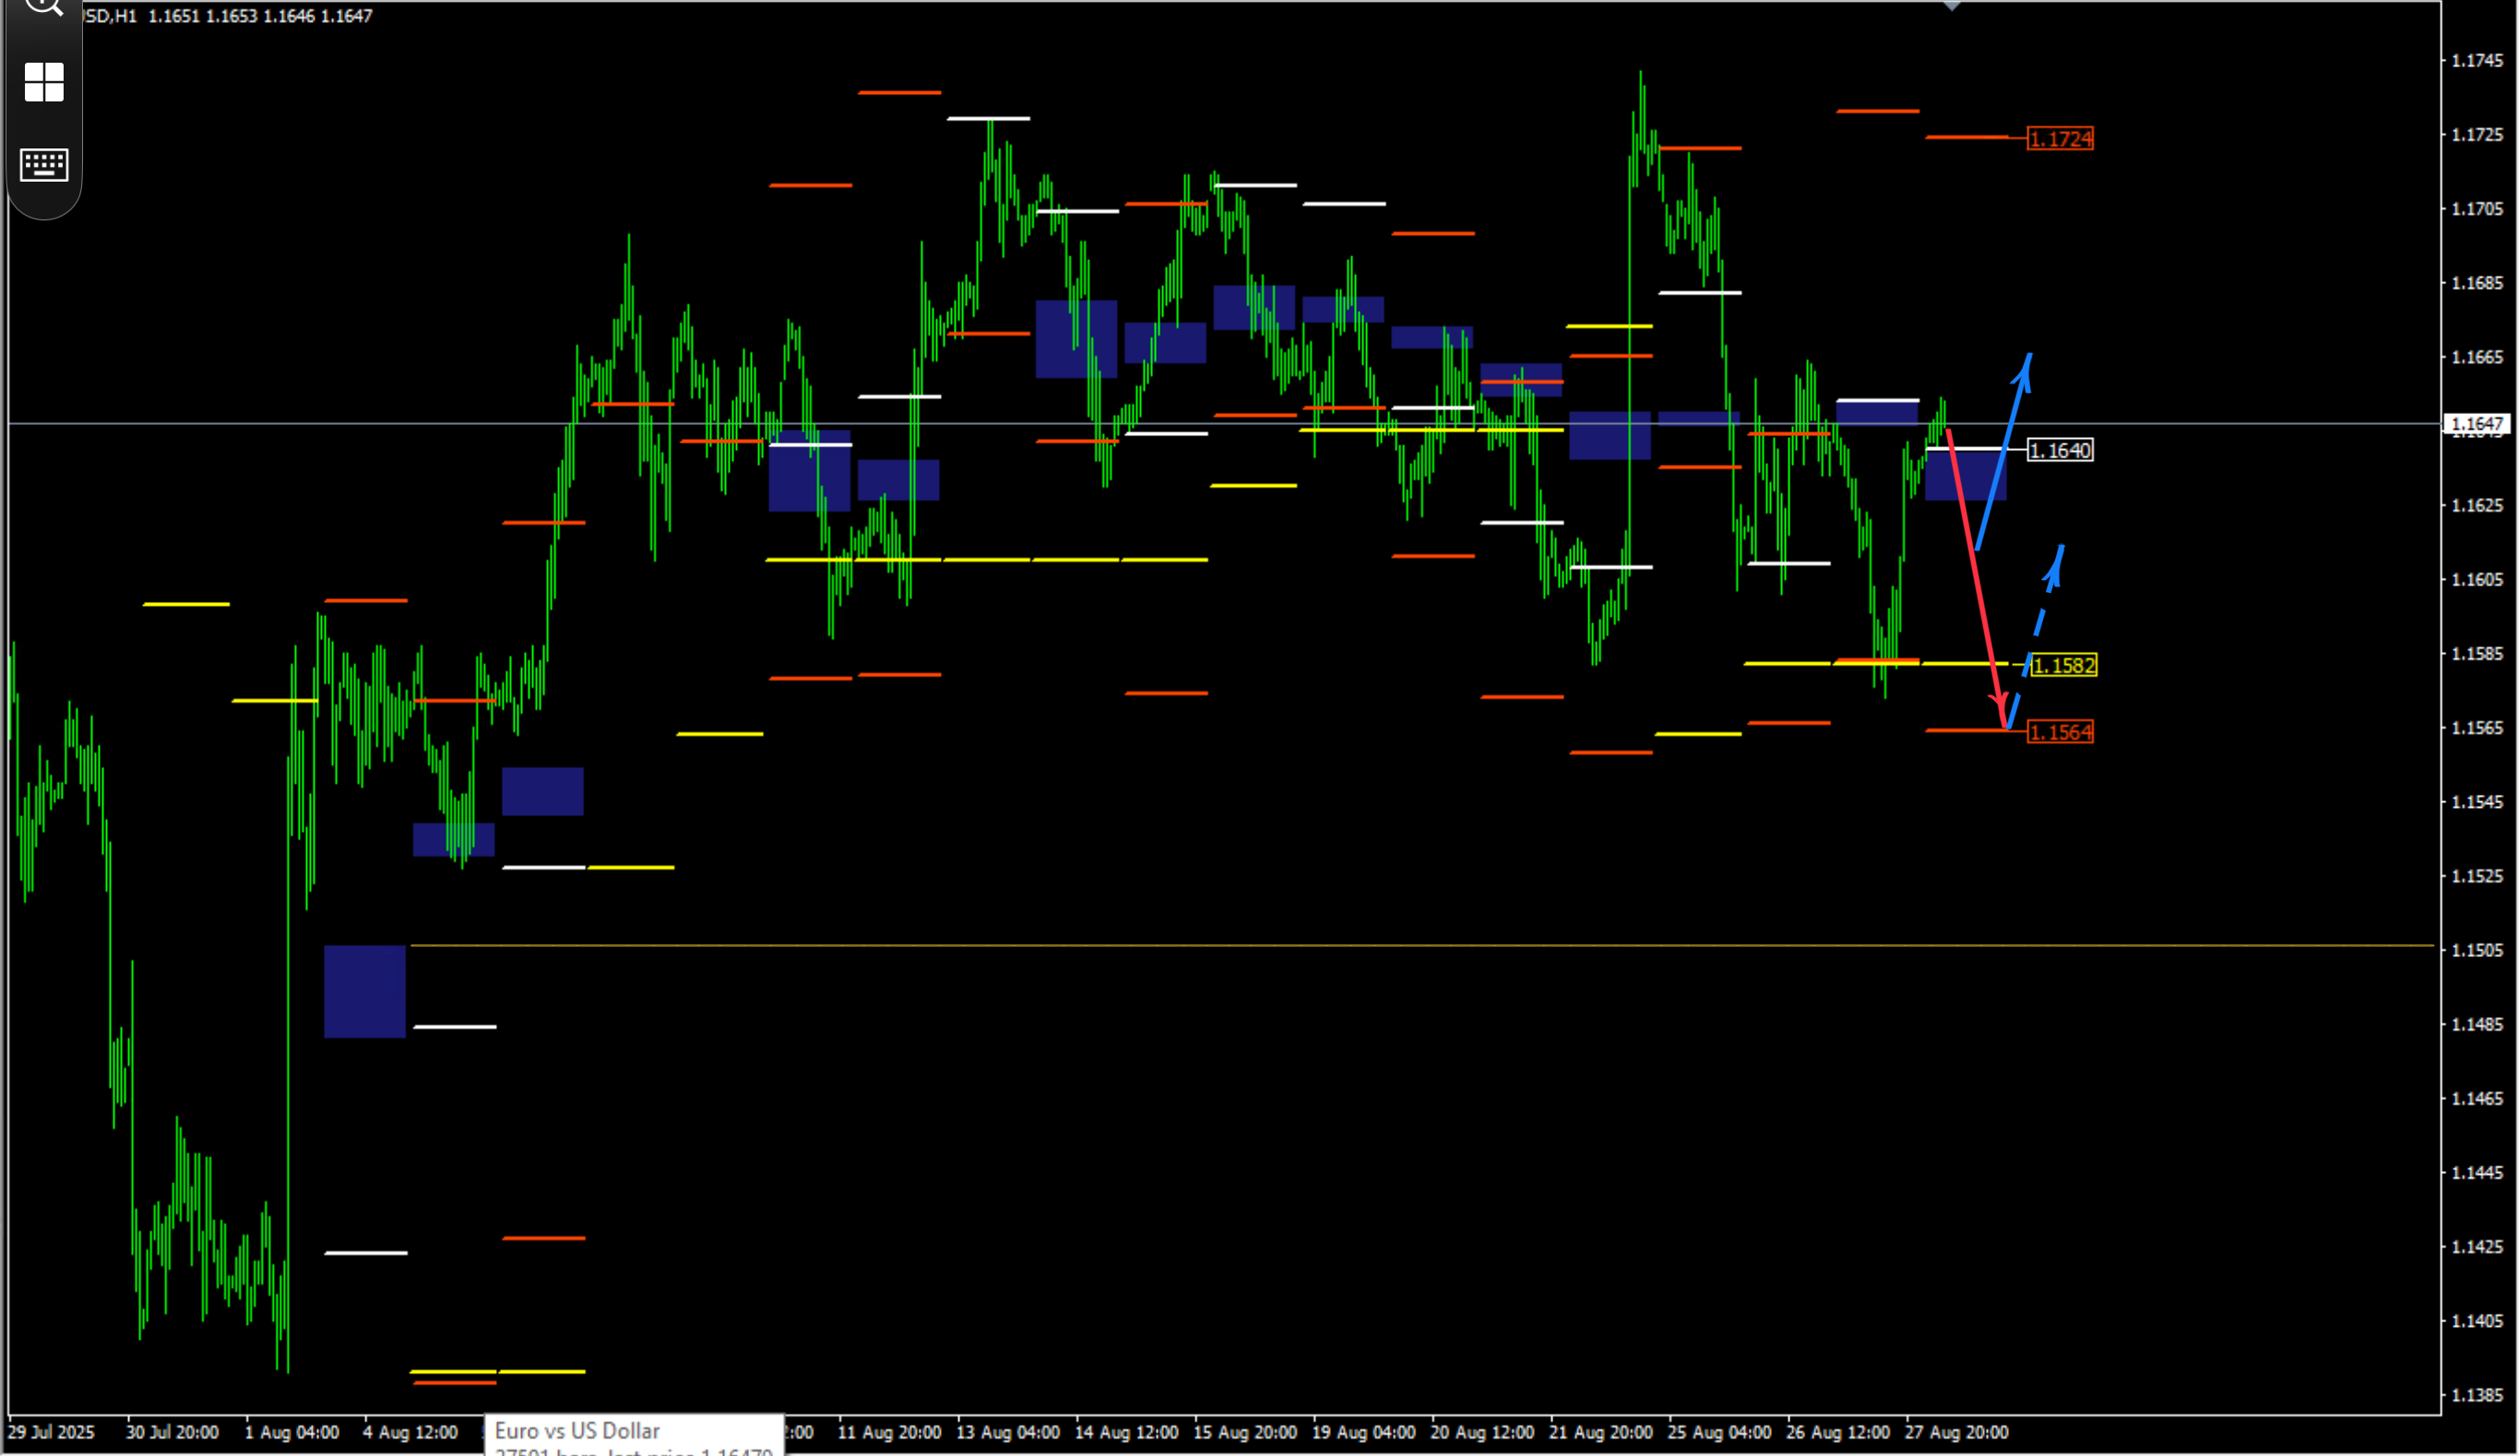2520x1456 pixels.
Task: Select the orange 1.1564 level label
Action: tap(2060, 733)
